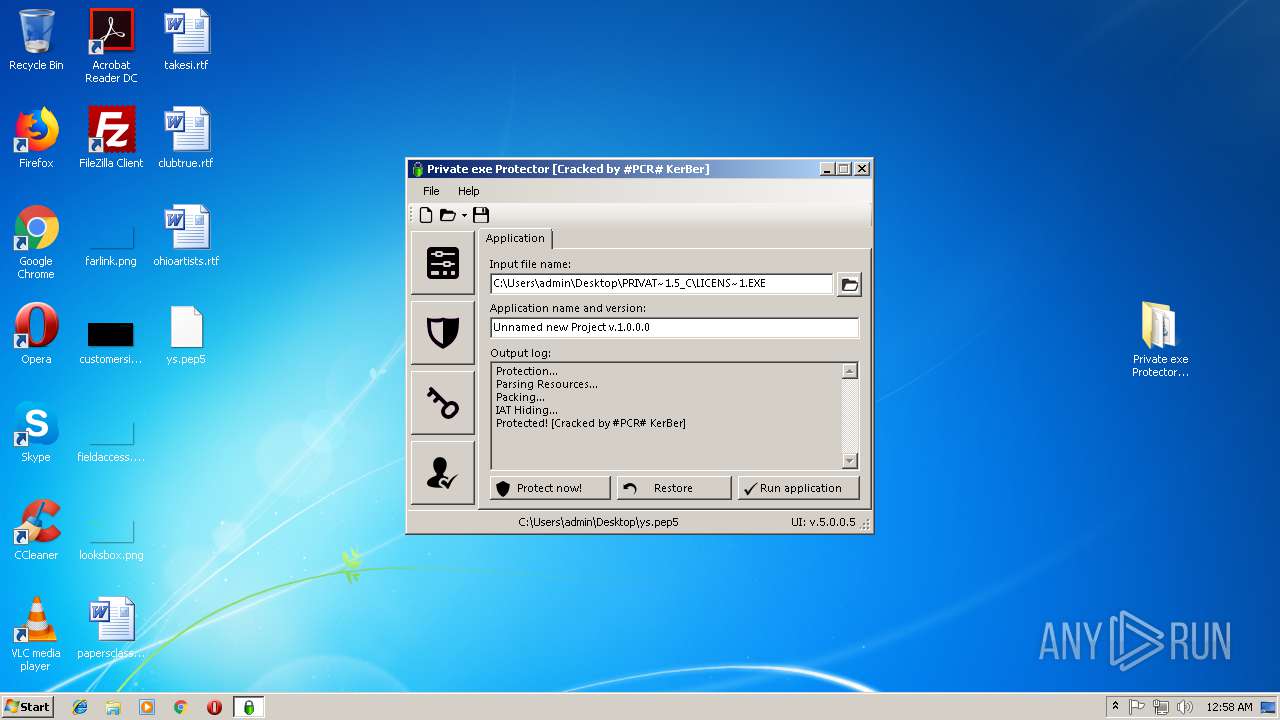Select the CCleaner desktop icon
The width and height of the screenshot is (1280, 720).
point(36,530)
